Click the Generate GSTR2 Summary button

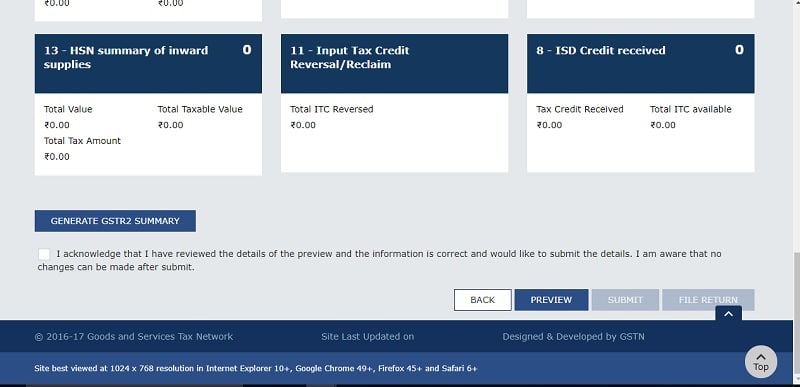[115, 221]
